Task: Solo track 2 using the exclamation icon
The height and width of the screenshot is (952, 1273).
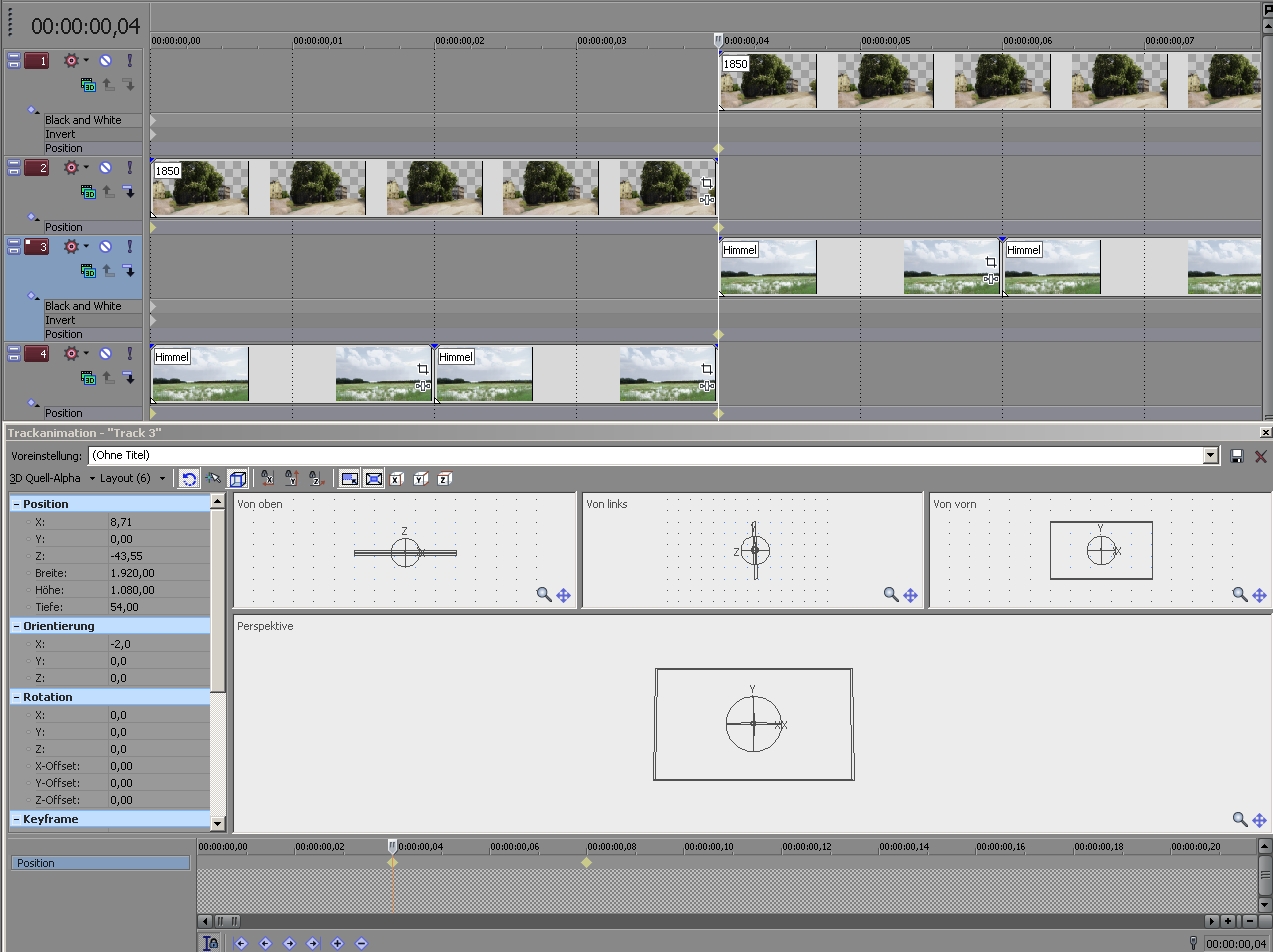Action: coord(129,168)
